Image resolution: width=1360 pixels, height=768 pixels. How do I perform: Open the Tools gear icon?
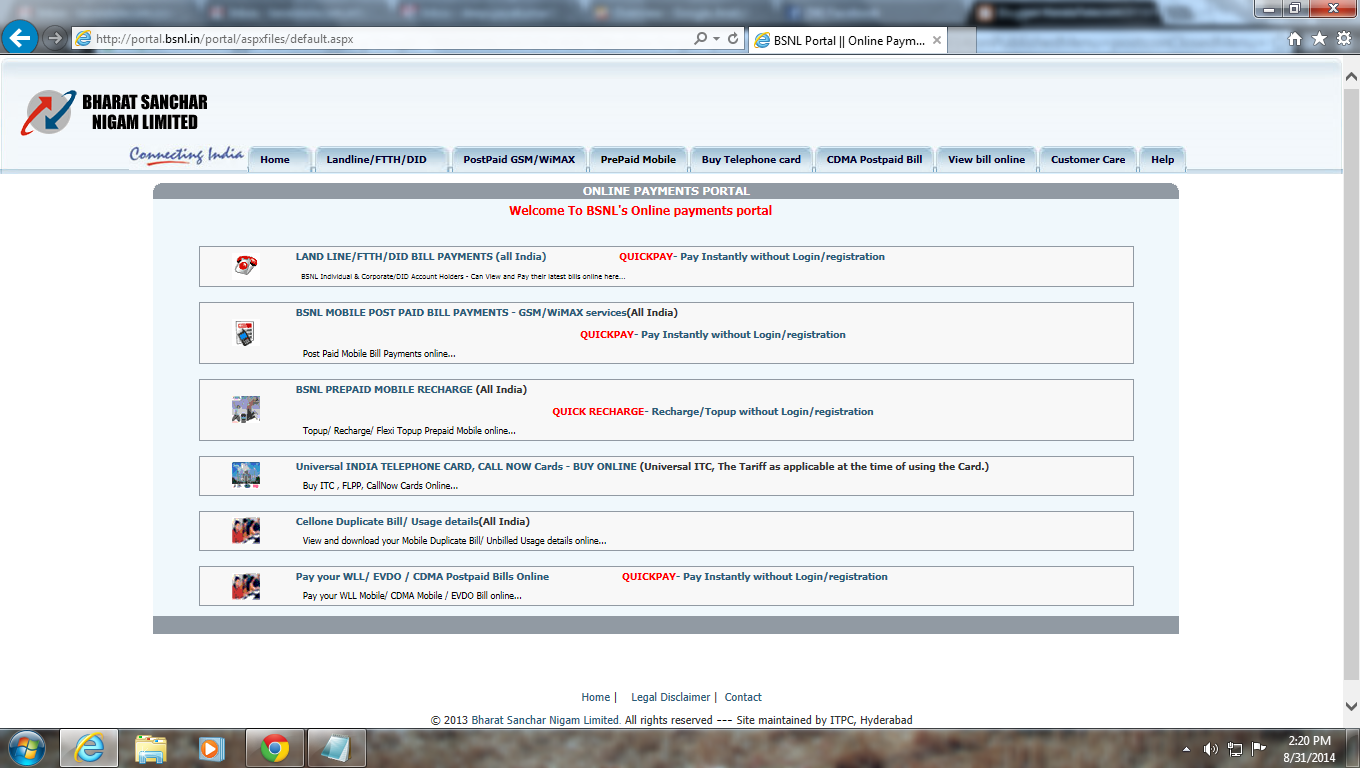[x=1343, y=39]
